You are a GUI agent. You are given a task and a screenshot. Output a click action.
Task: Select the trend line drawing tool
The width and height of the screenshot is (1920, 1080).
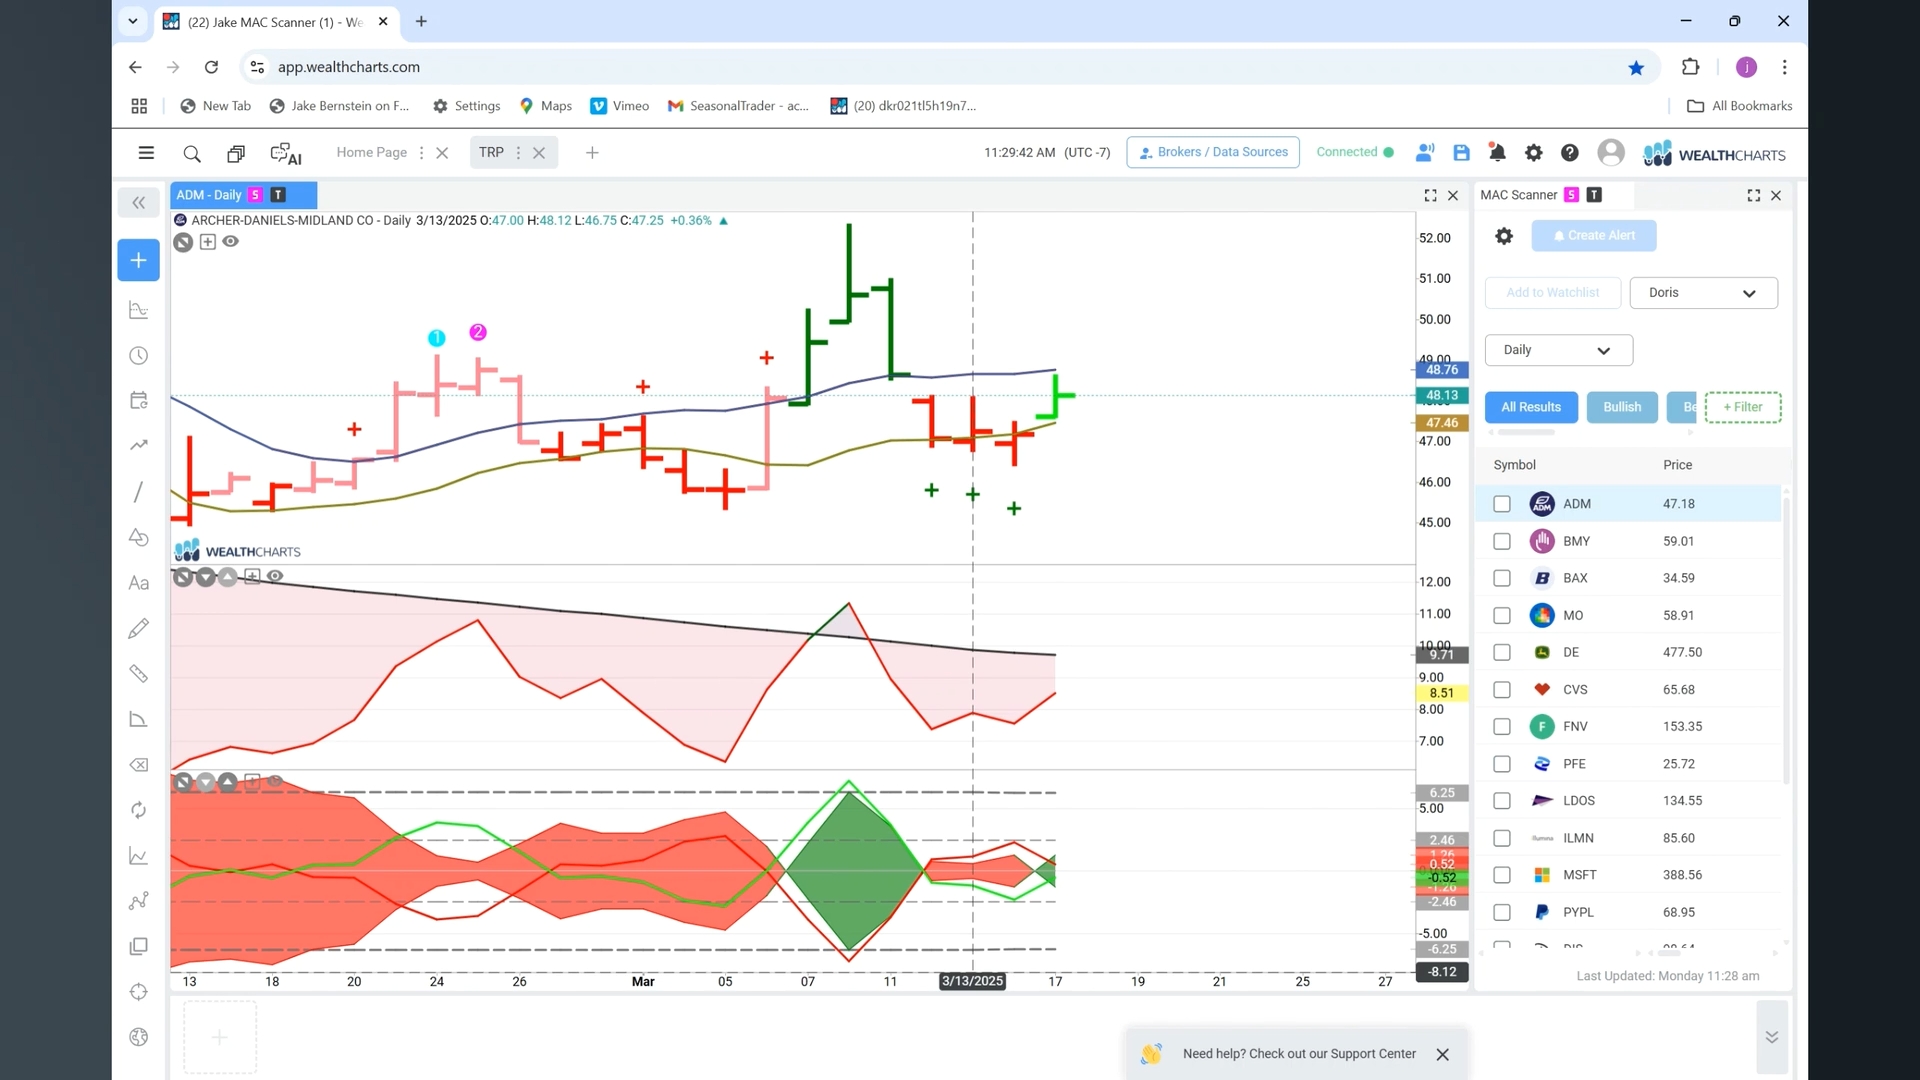[x=139, y=492]
